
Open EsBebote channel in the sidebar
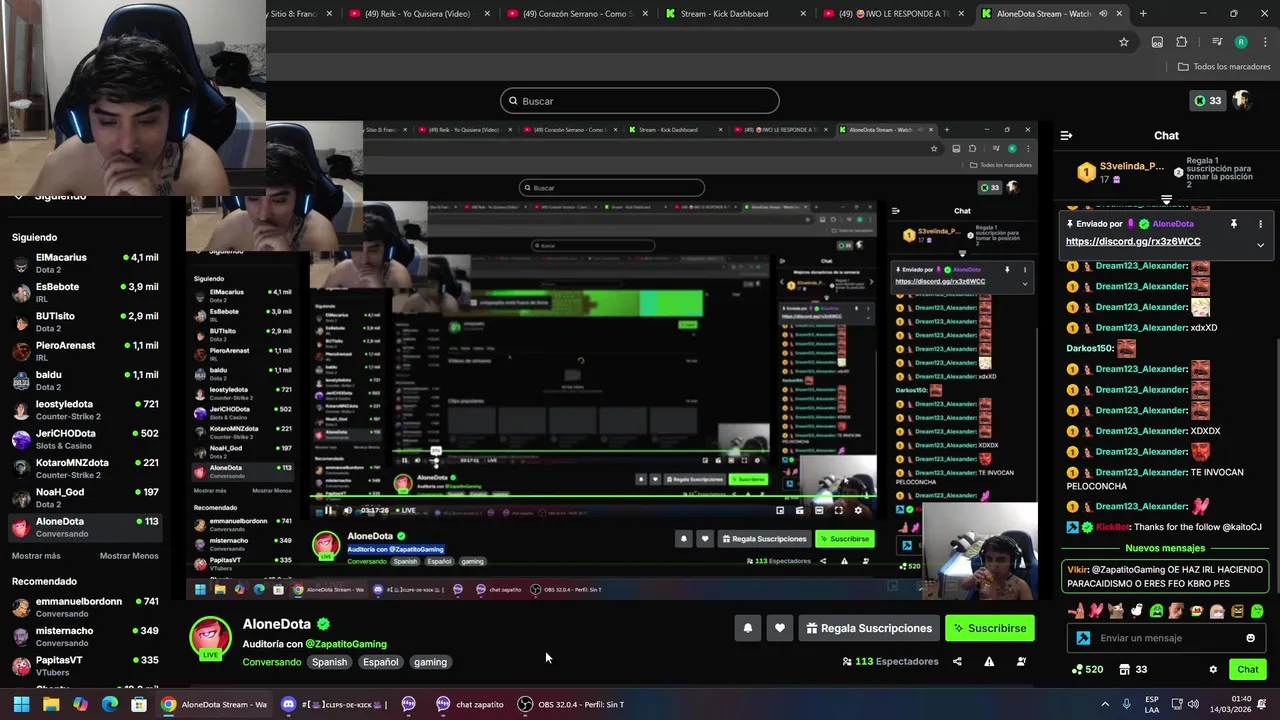click(x=85, y=292)
